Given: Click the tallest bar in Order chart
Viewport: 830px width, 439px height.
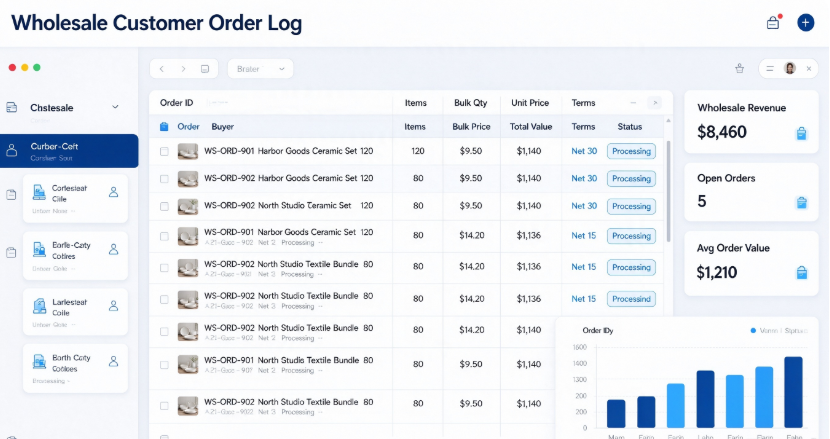Looking at the screenshot, I should (793, 392).
